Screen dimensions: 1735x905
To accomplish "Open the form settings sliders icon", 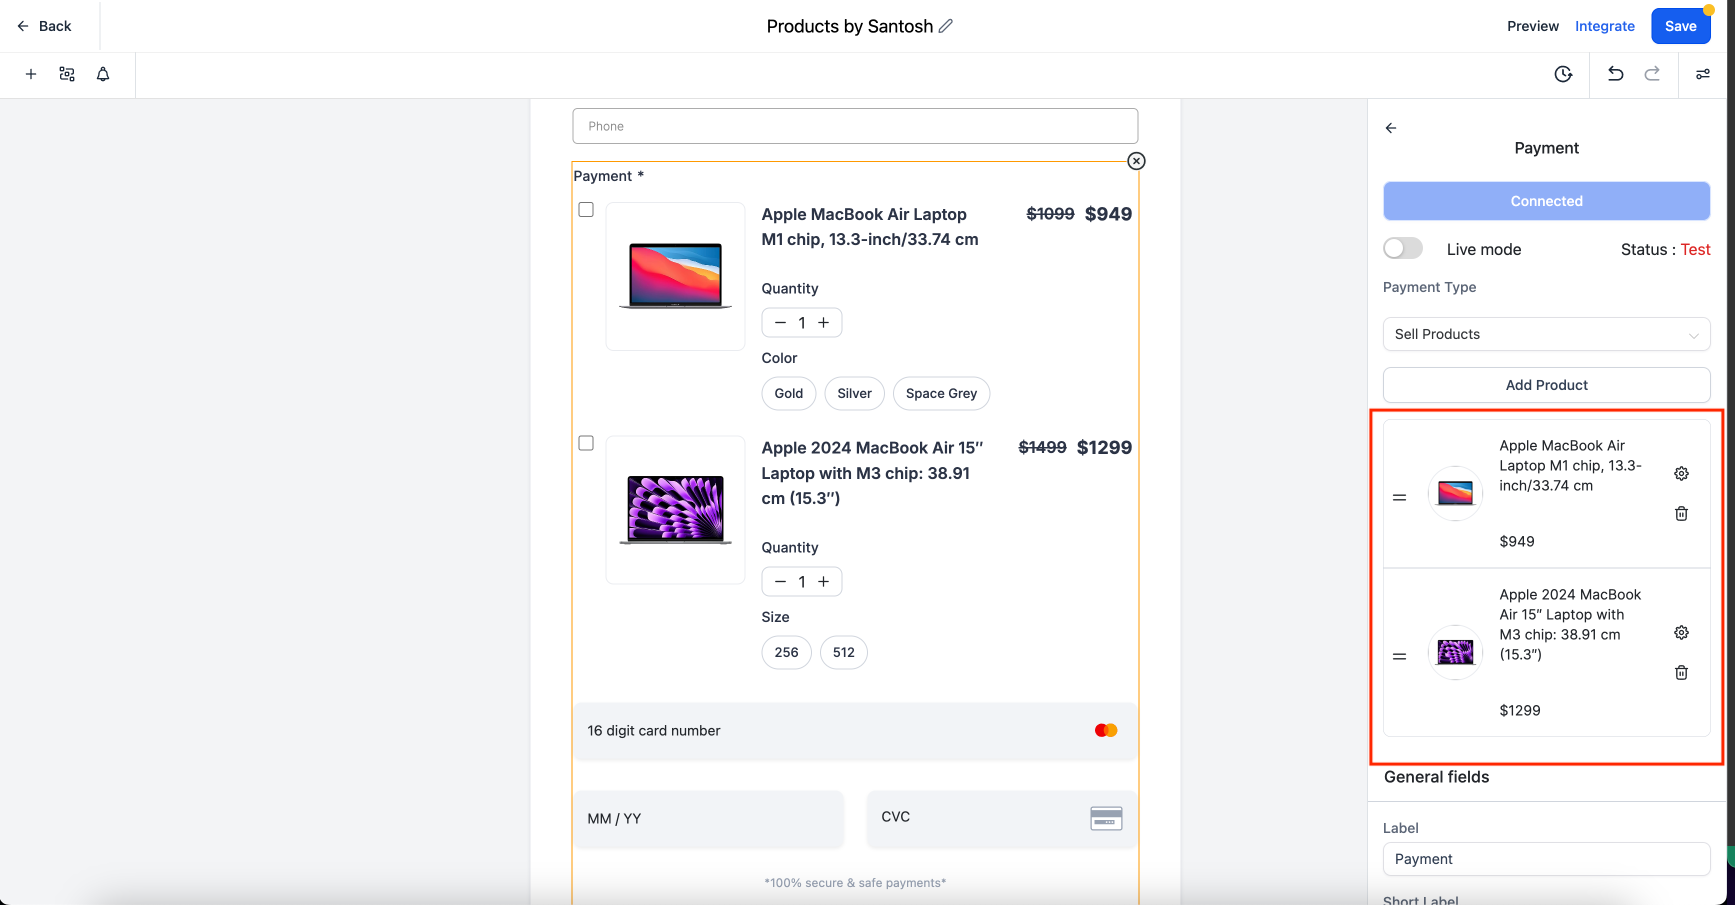I will click(1702, 74).
